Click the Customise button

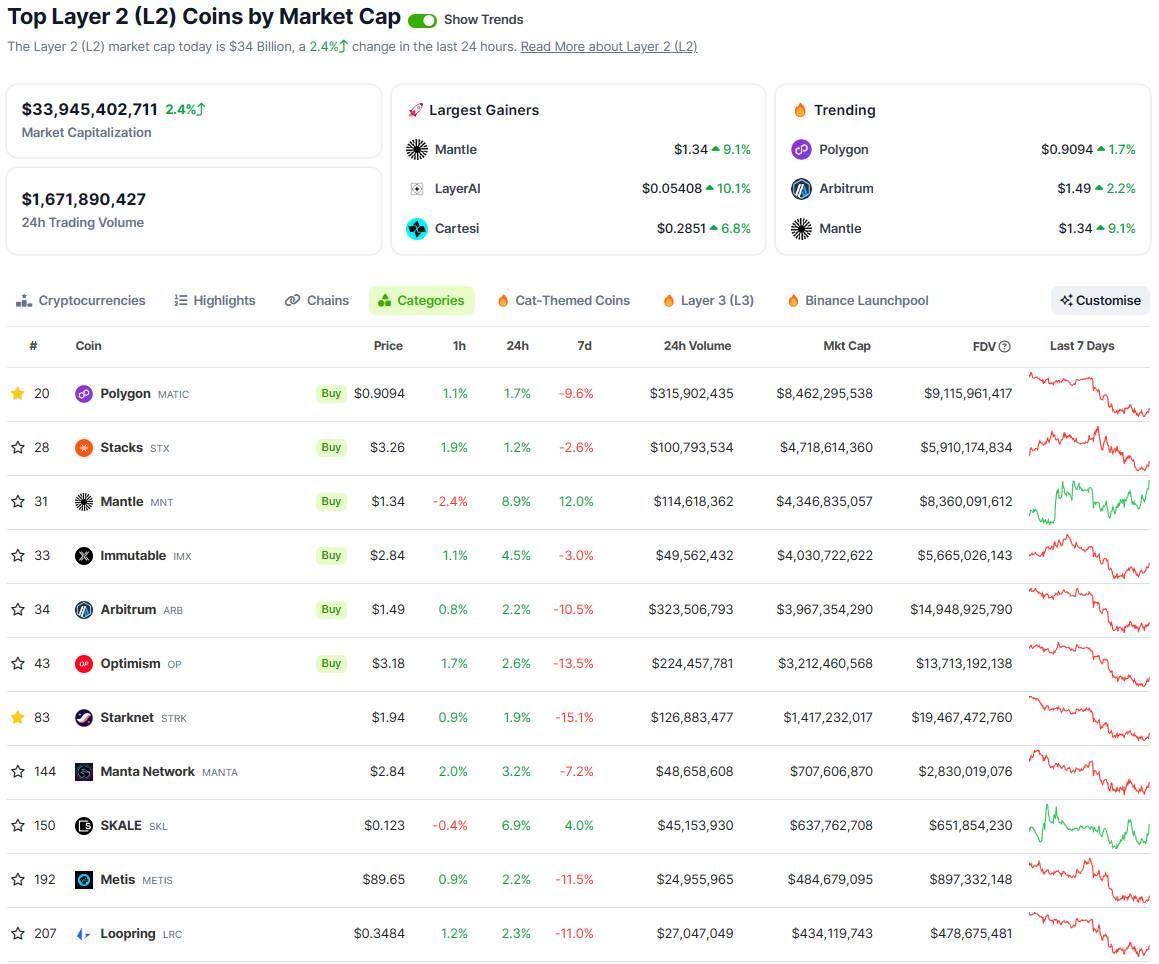[x=1101, y=300]
